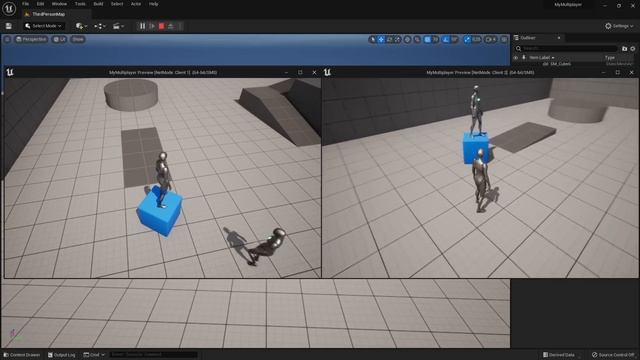Open the Cinematics clapperboard dropdown
The height and width of the screenshot is (360, 640).
click(118, 26)
